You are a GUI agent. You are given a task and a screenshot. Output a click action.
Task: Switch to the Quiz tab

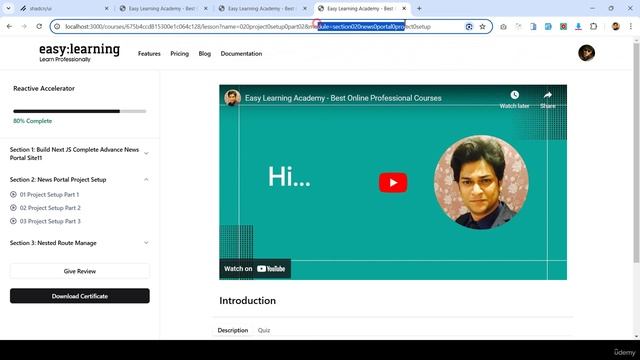tap(264, 330)
